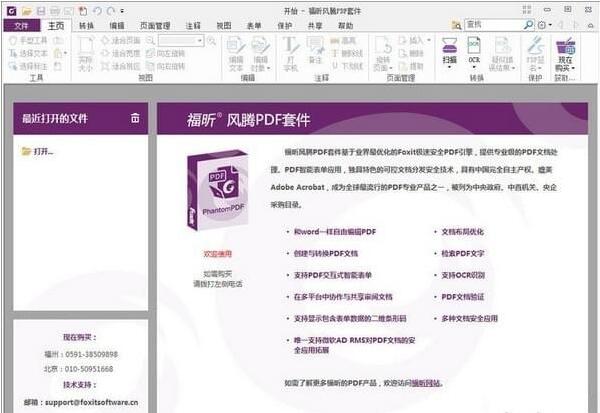
Task: Click the Open folder icon in quick access toolbar
Action: (26, 11)
